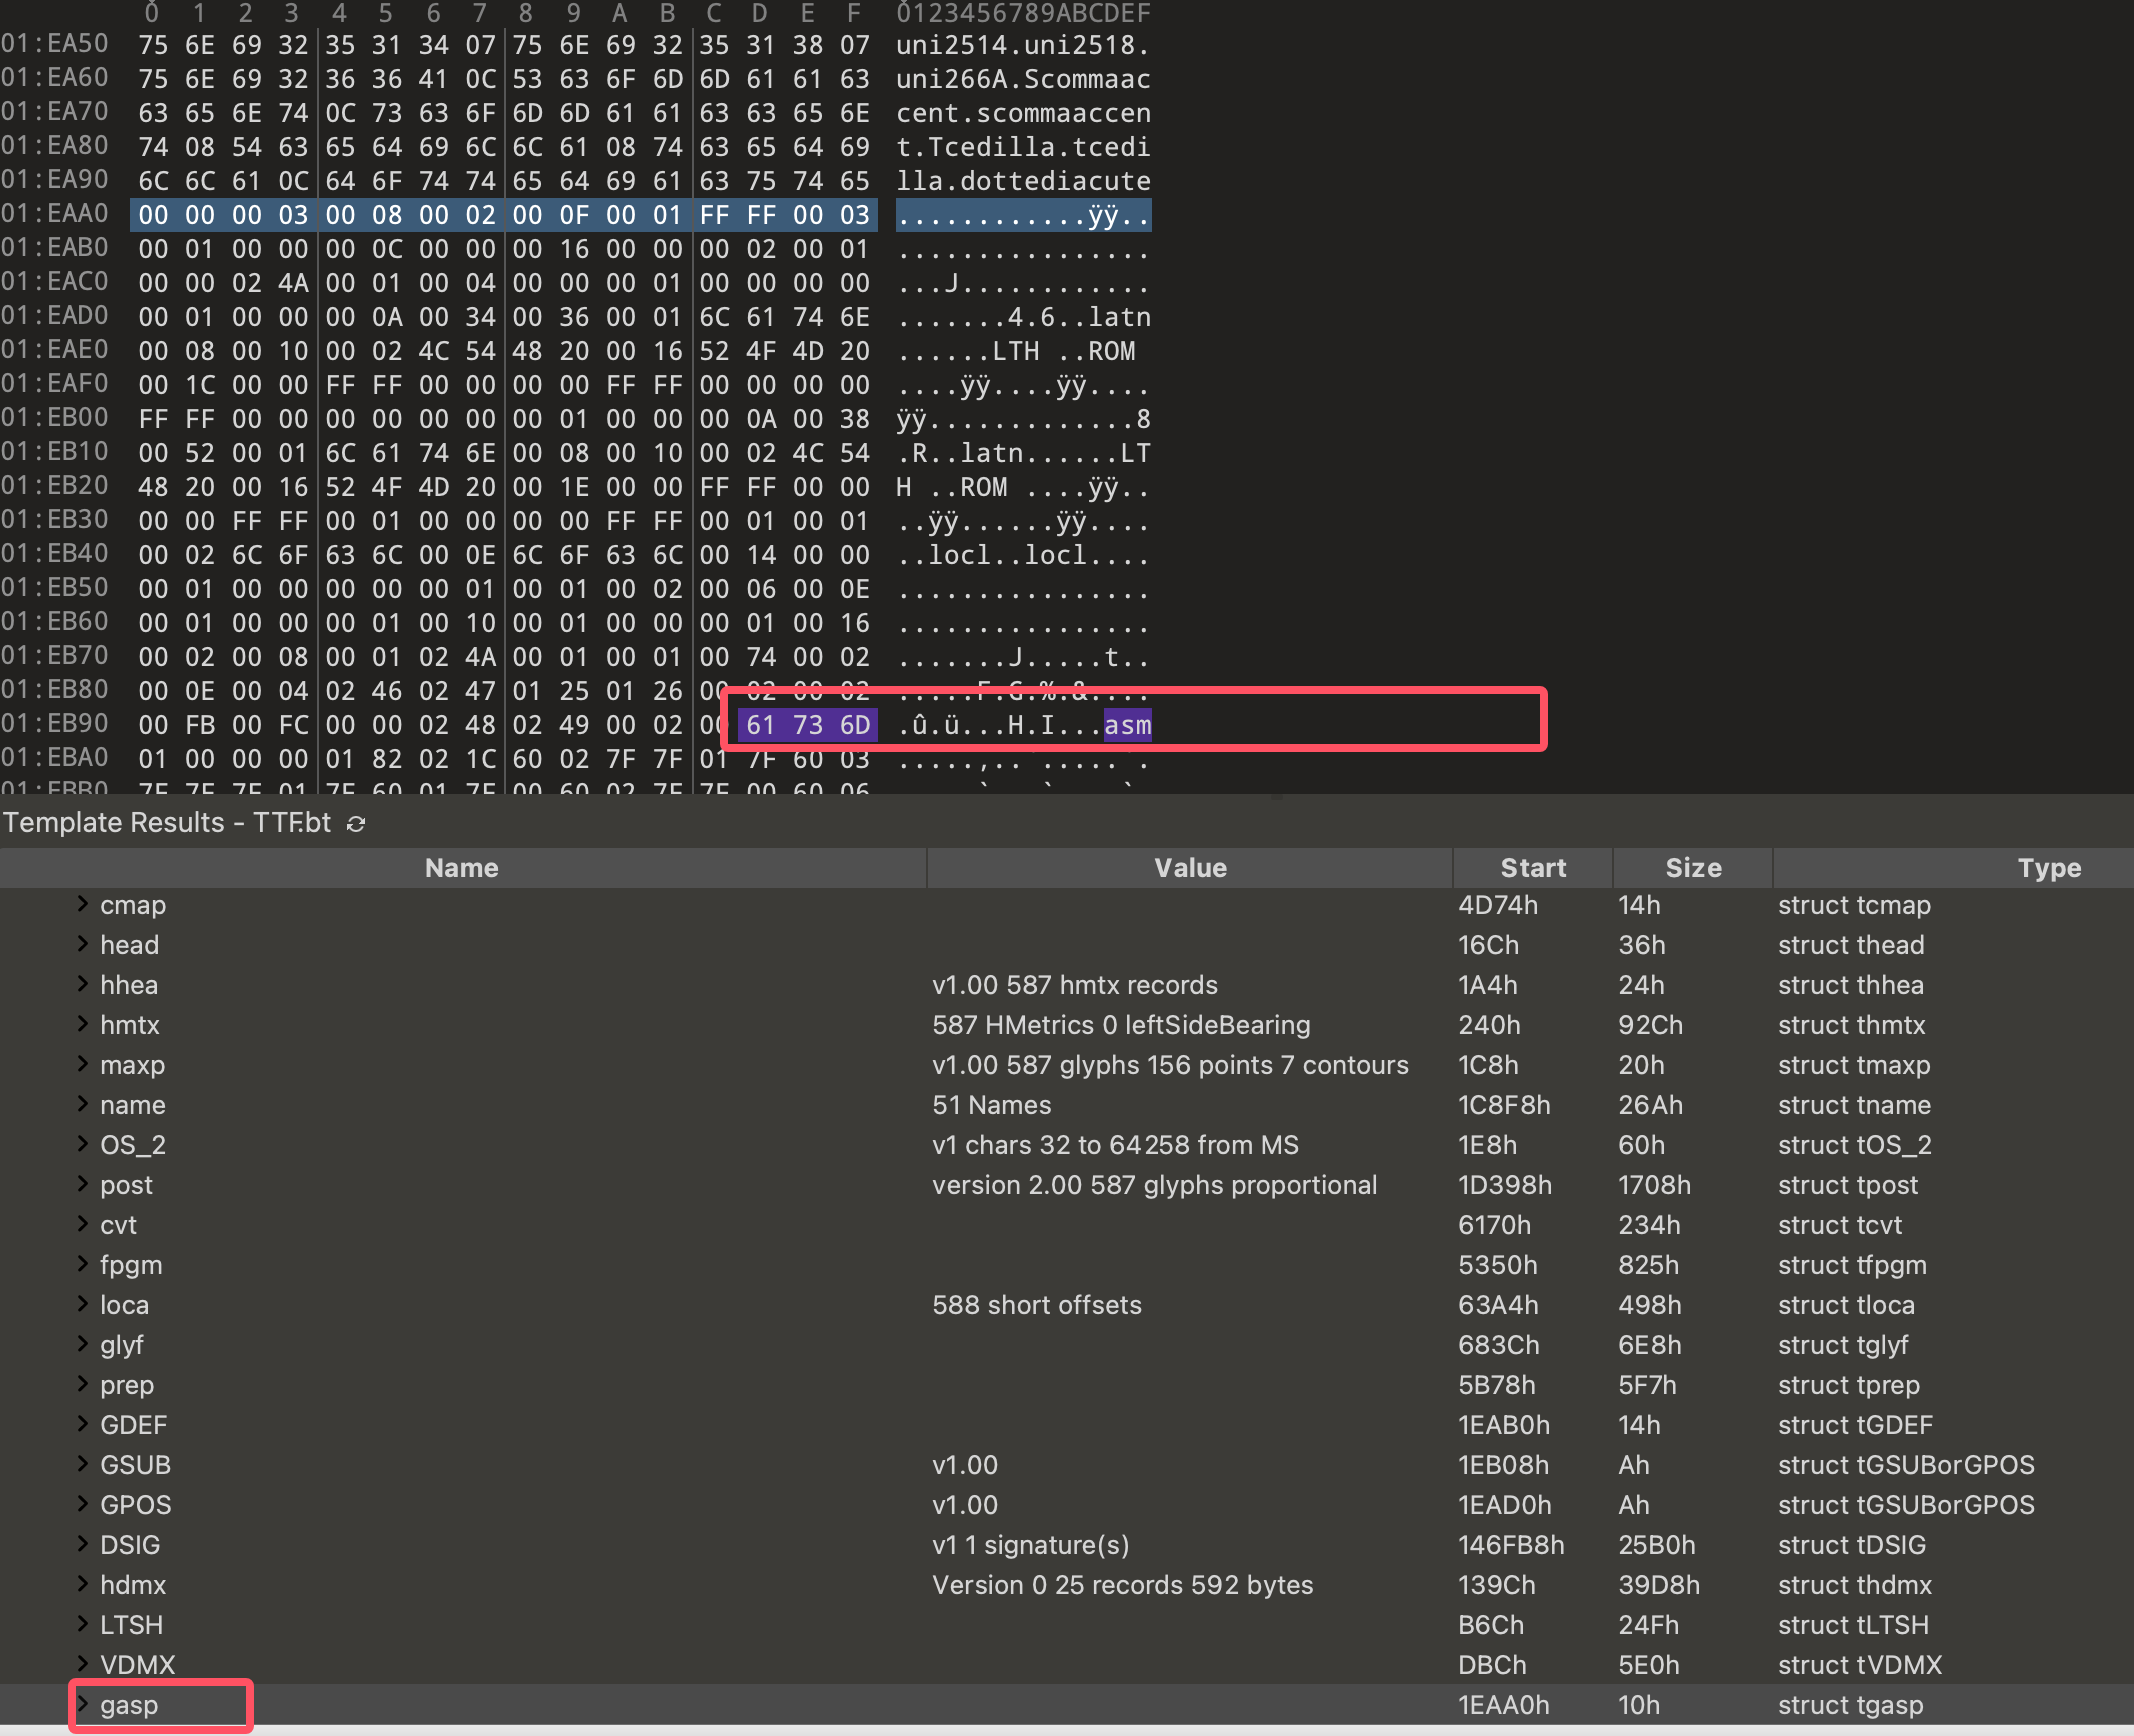
Task: Click the Size column header
Action: [1692, 868]
